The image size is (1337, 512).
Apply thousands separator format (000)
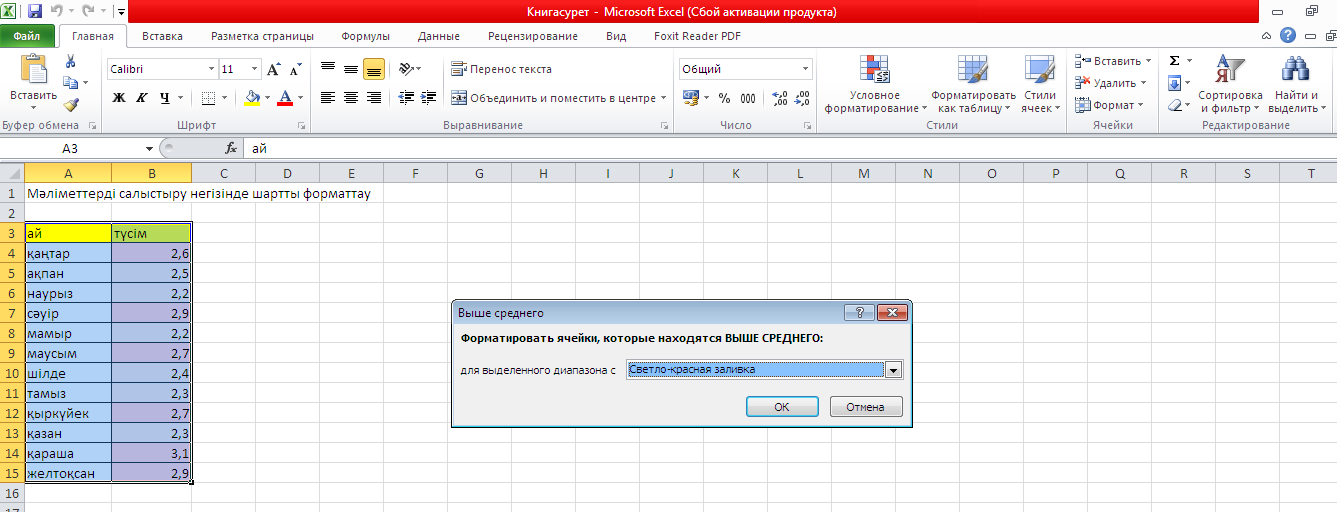pos(748,98)
